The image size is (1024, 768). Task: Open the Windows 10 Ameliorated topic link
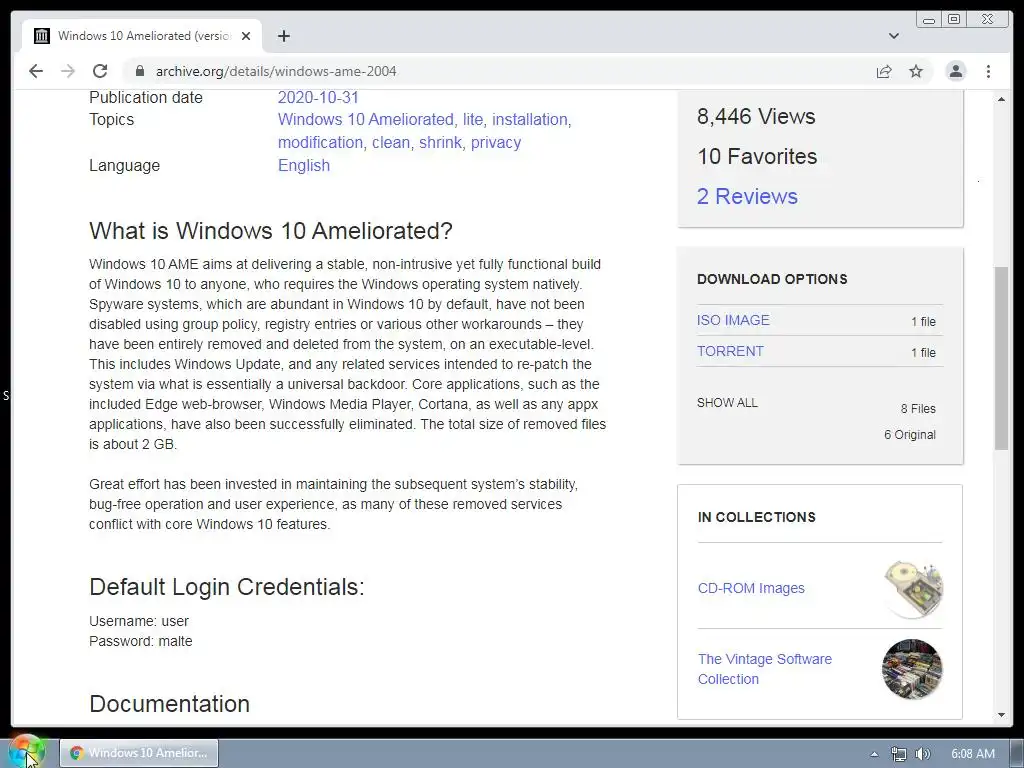point(365,120)
